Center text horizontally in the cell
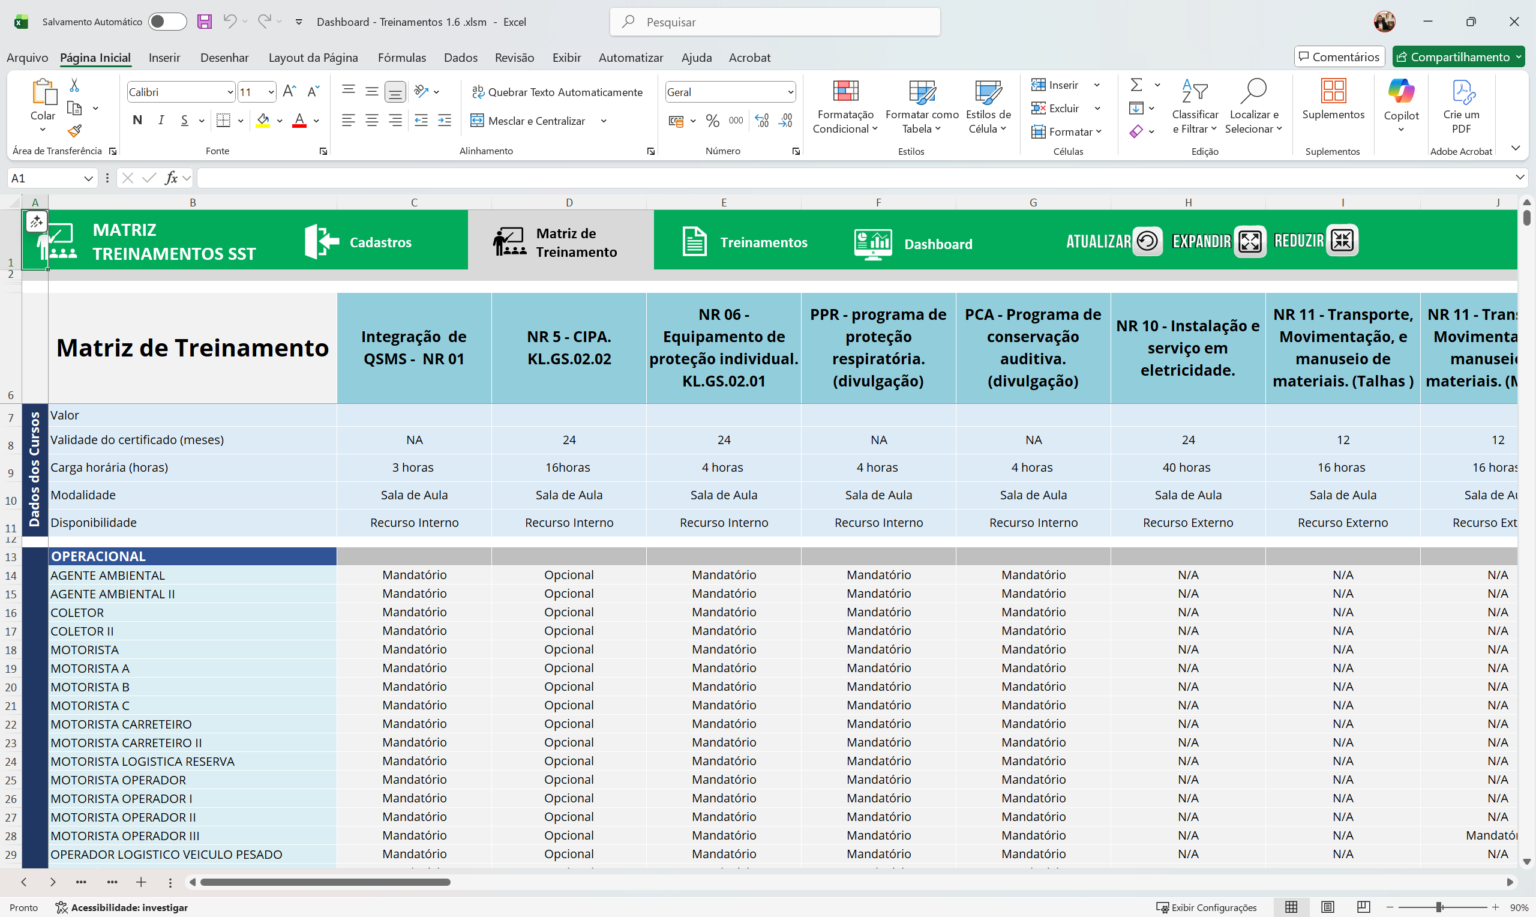The image size is (1536, 917). coord(372,121)
